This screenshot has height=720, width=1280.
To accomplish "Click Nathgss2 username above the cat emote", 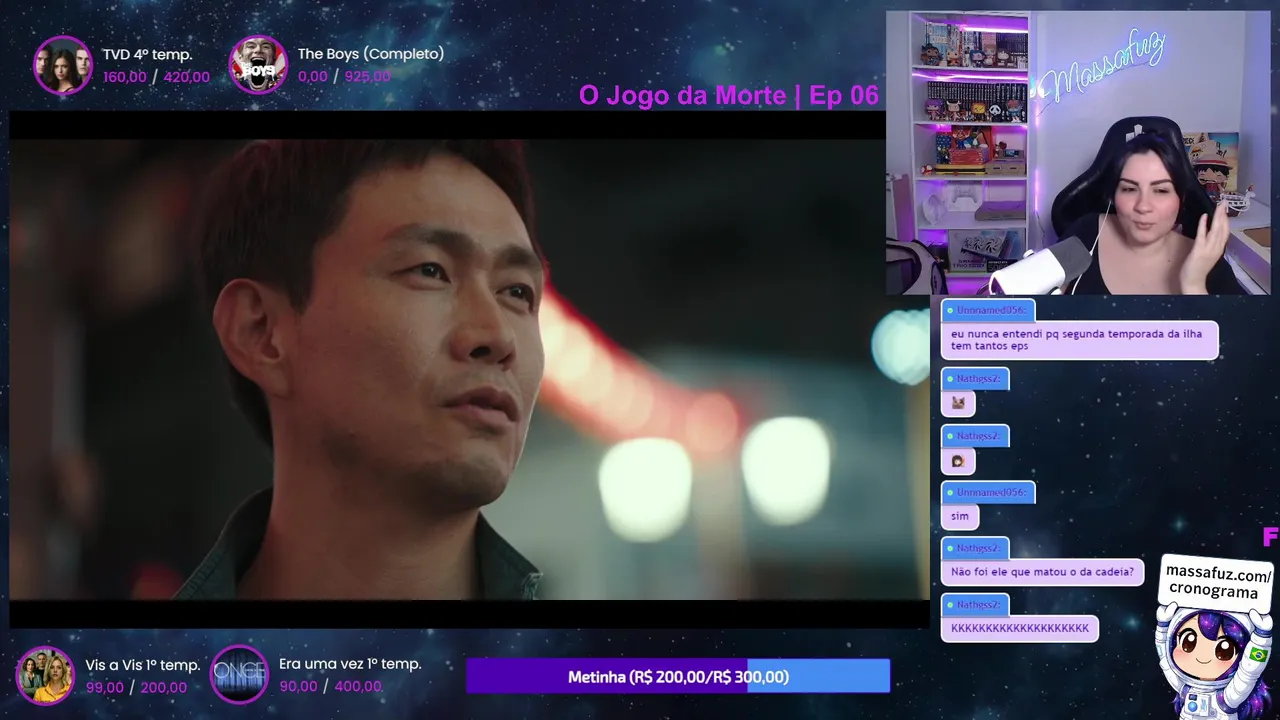I will pos(975,379).
